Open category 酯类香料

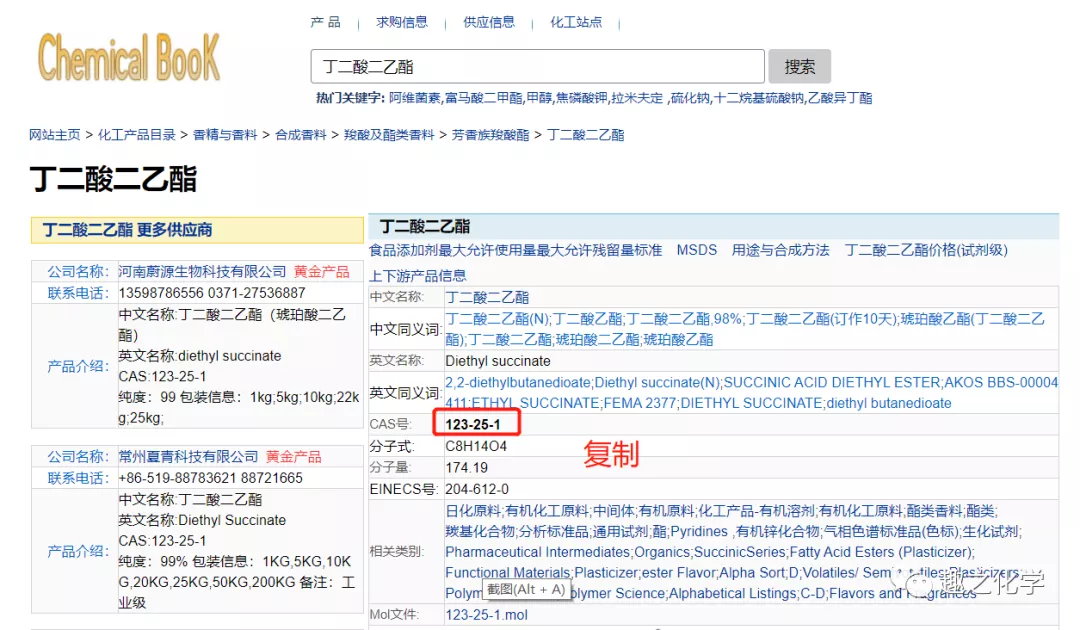coord(934,510)
